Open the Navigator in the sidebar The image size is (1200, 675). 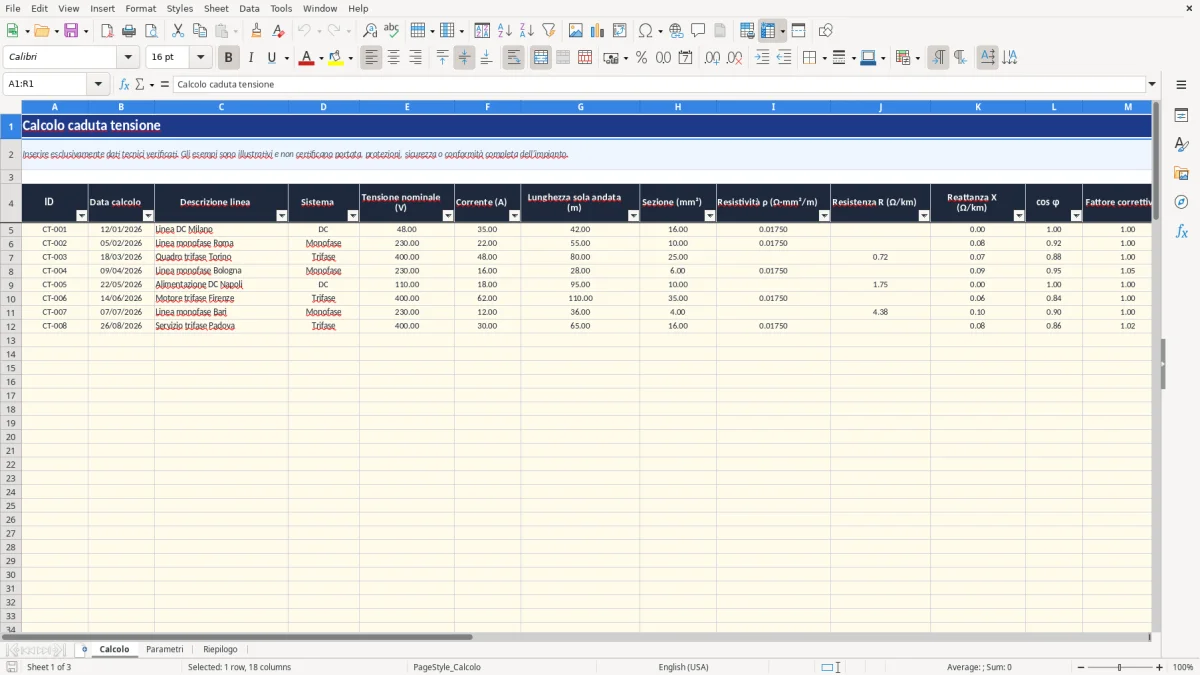1181,202
